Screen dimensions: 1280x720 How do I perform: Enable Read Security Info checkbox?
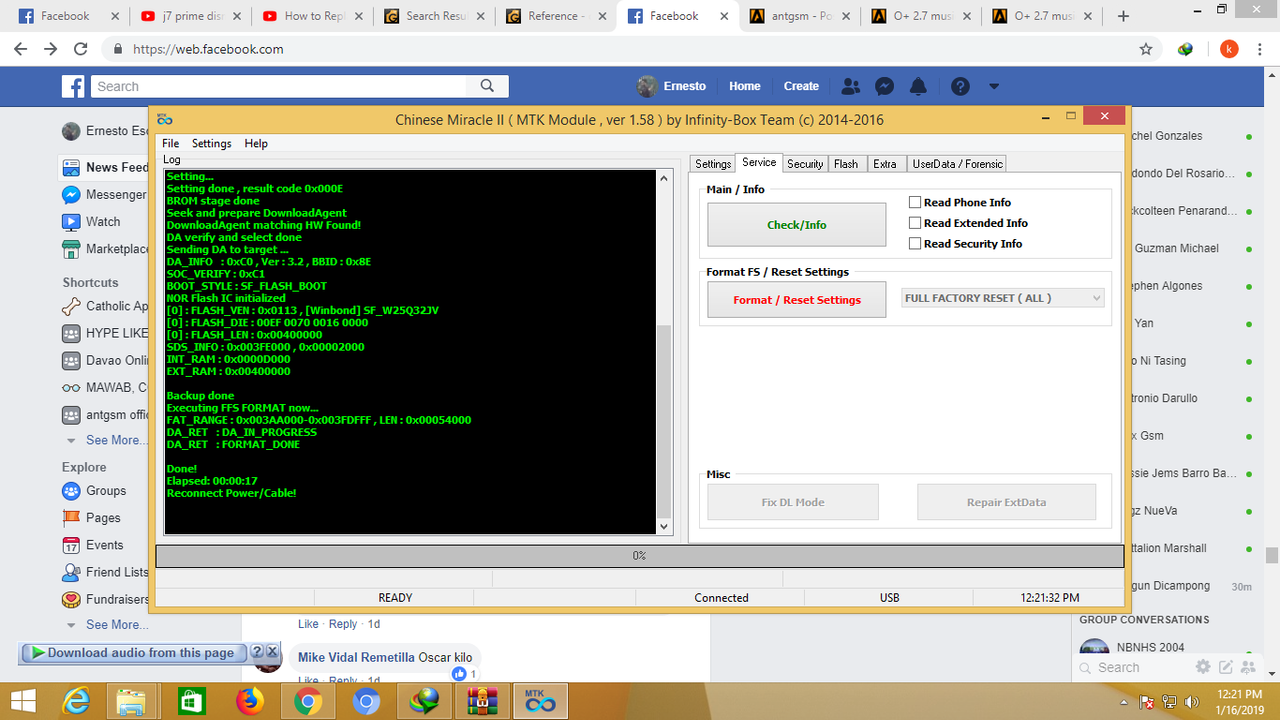[914, 243]
